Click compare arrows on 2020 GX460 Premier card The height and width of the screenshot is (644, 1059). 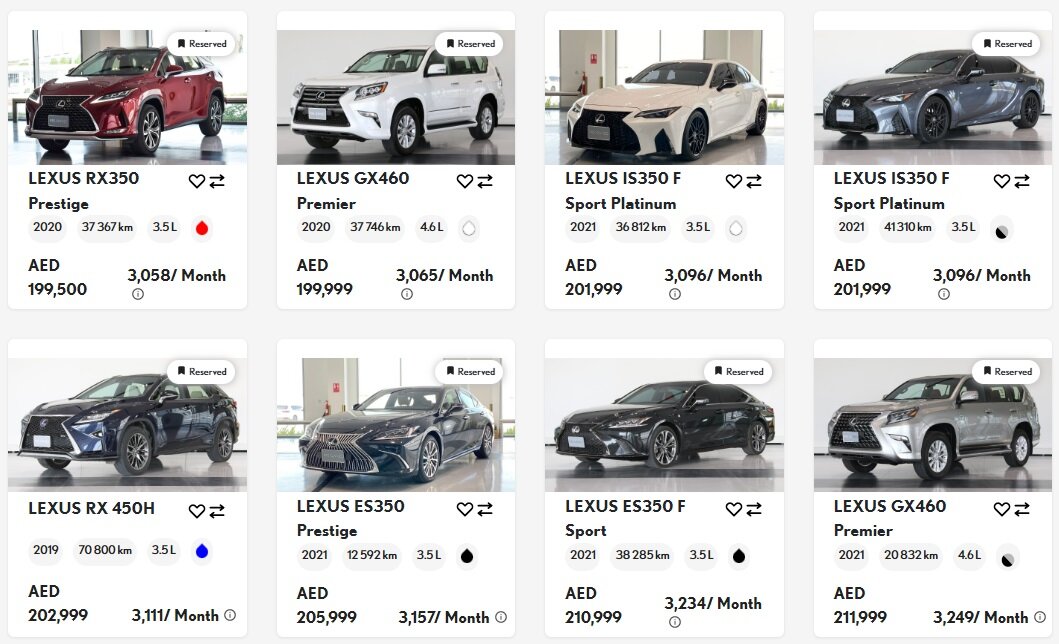(x=485, y=181)
